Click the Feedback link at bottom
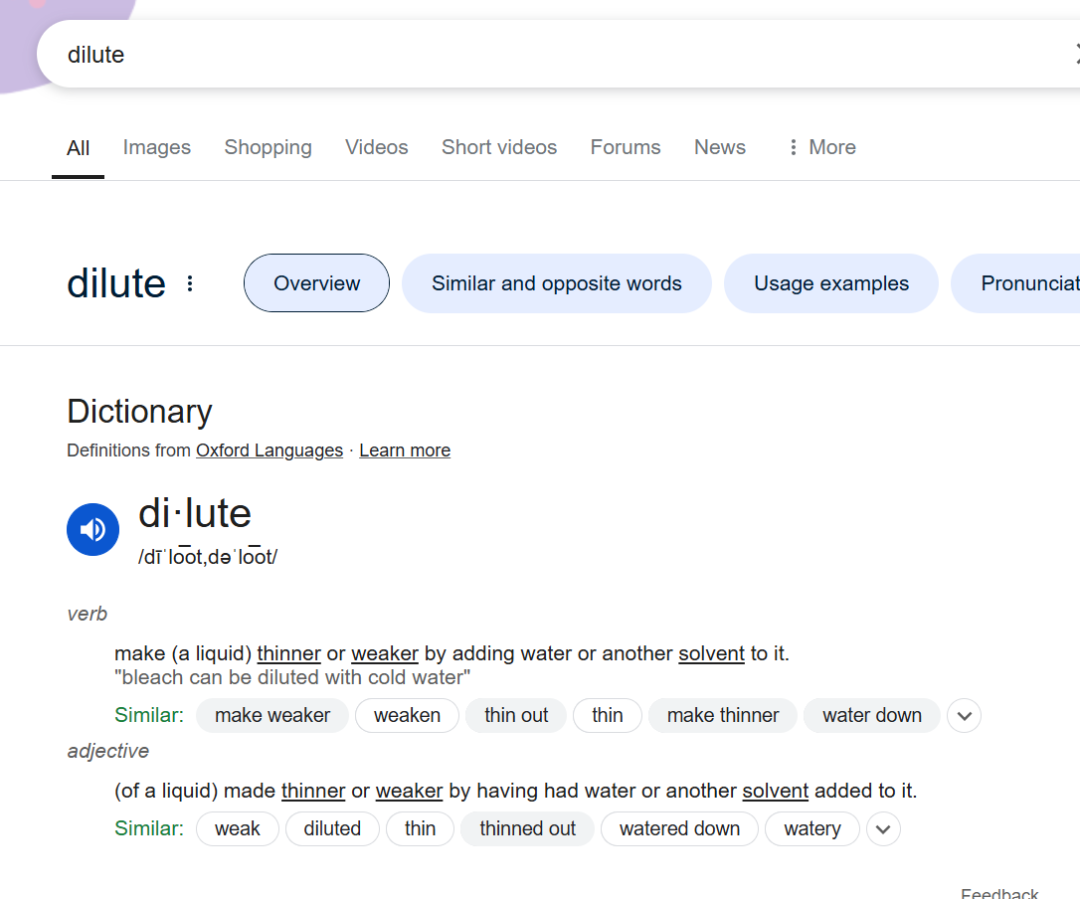Screen dimensions: 1080x899 (x=999, y=893)
